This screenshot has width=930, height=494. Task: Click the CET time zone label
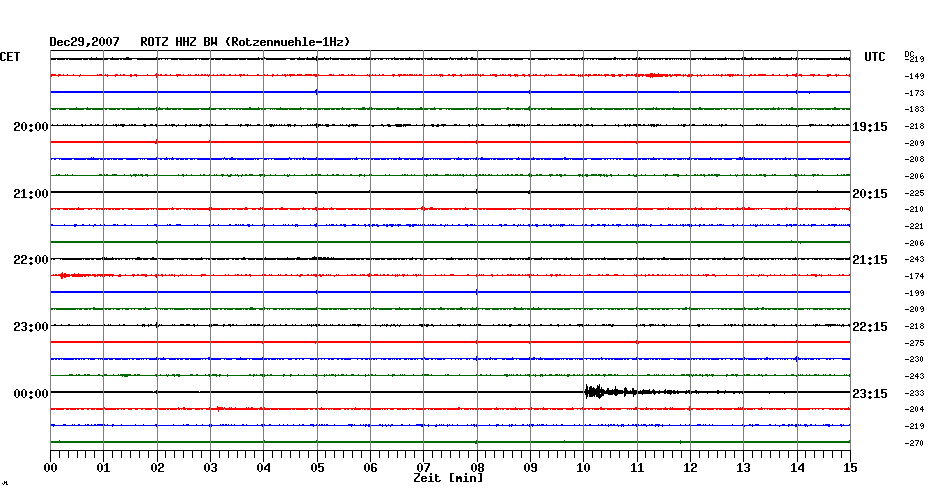coord(10,57)
